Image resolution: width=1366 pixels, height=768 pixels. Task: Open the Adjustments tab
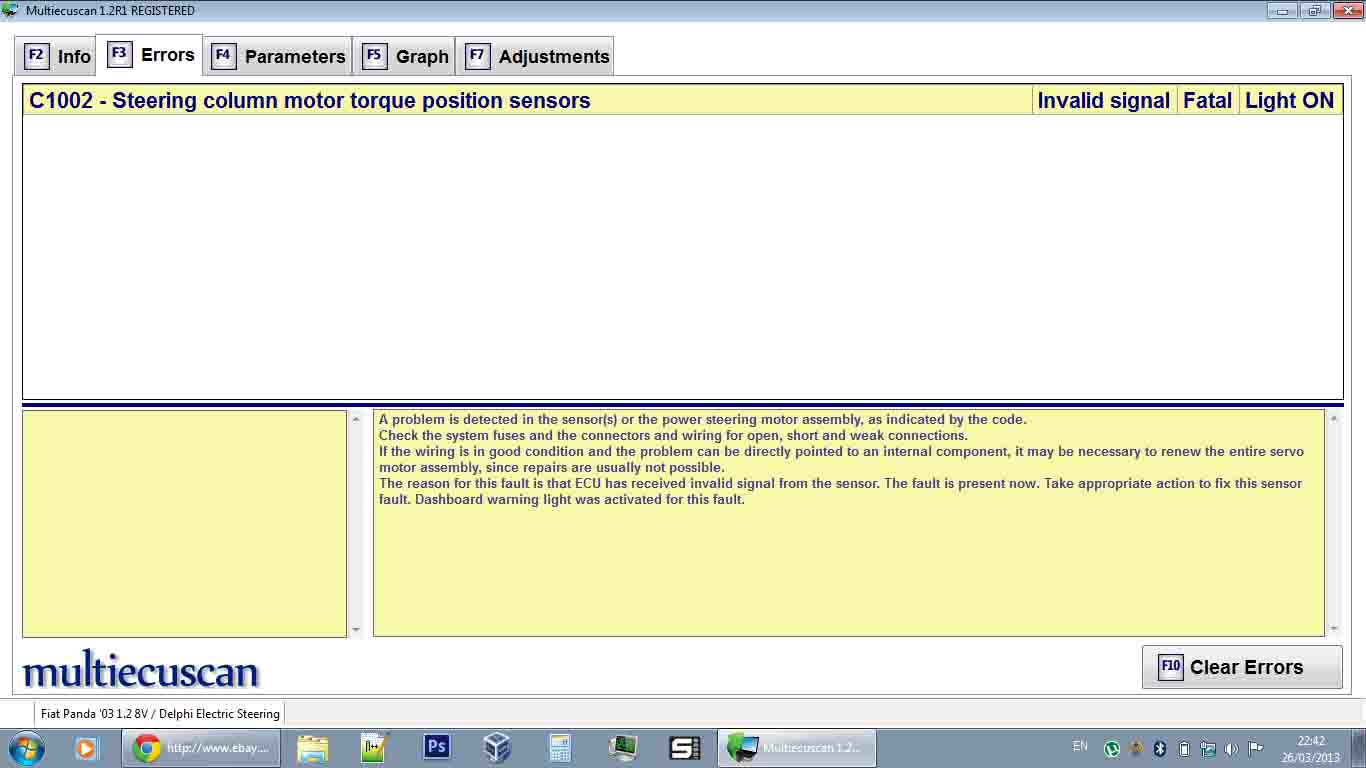click(x=538, y=56)
